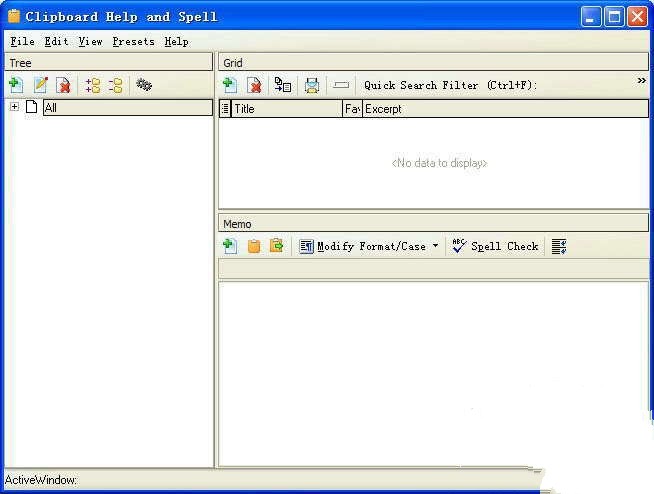Open the View menu
This screenshot has width=654, height=494.
91,41
